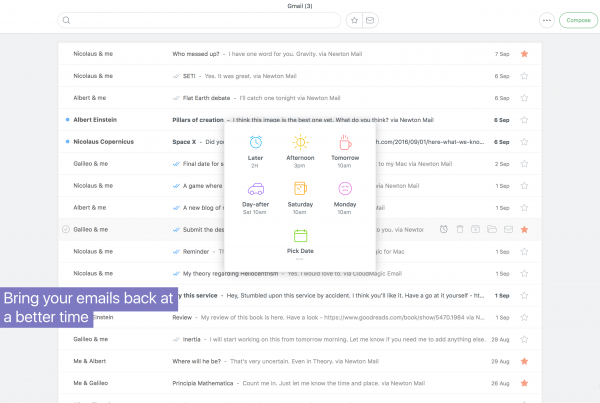Mark the Submit email as unread
This screenshot has height=403, width=600.
click(508, 229)
